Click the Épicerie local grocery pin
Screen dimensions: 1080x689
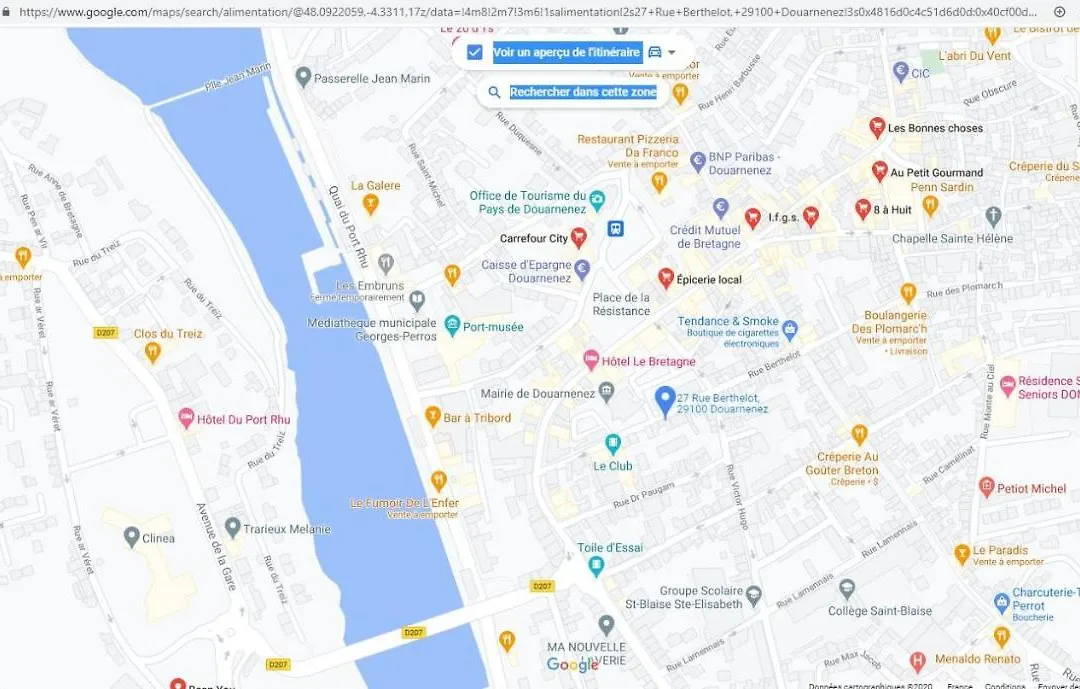[x=665, y=278]
